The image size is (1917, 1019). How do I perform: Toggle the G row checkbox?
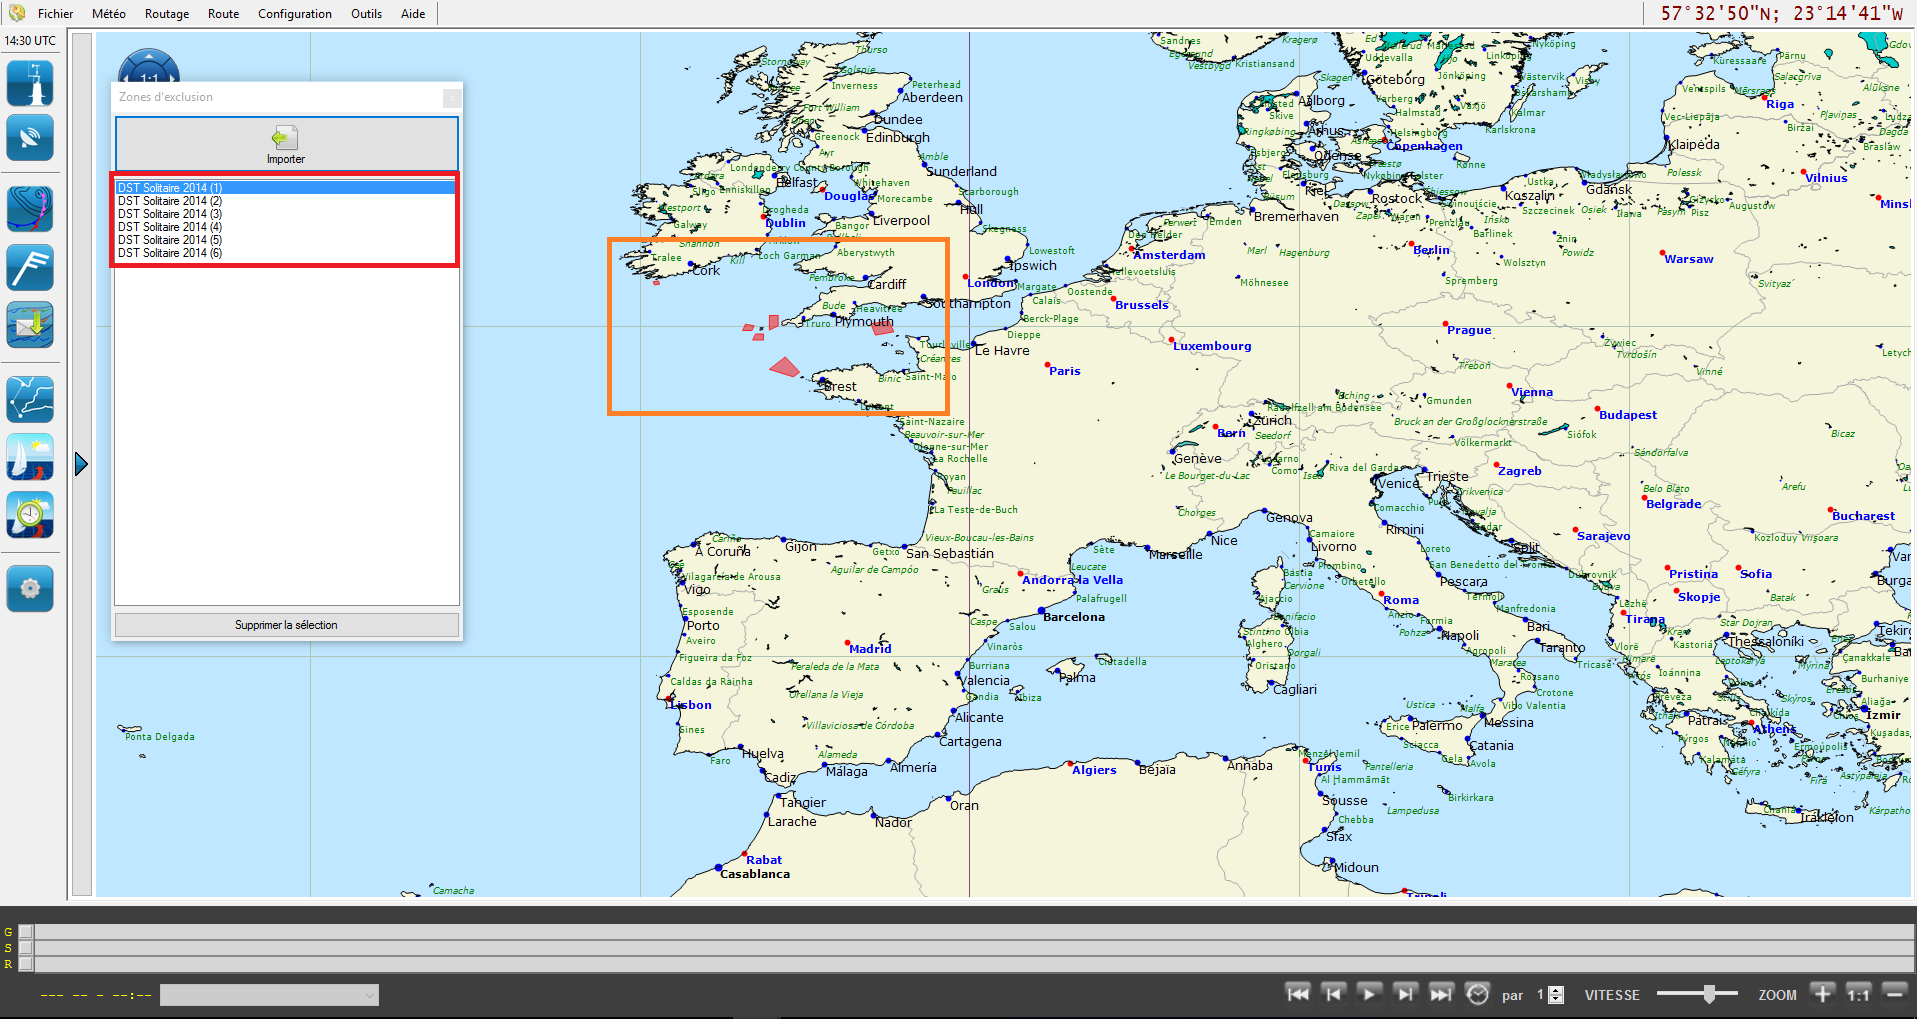(26, 932)
